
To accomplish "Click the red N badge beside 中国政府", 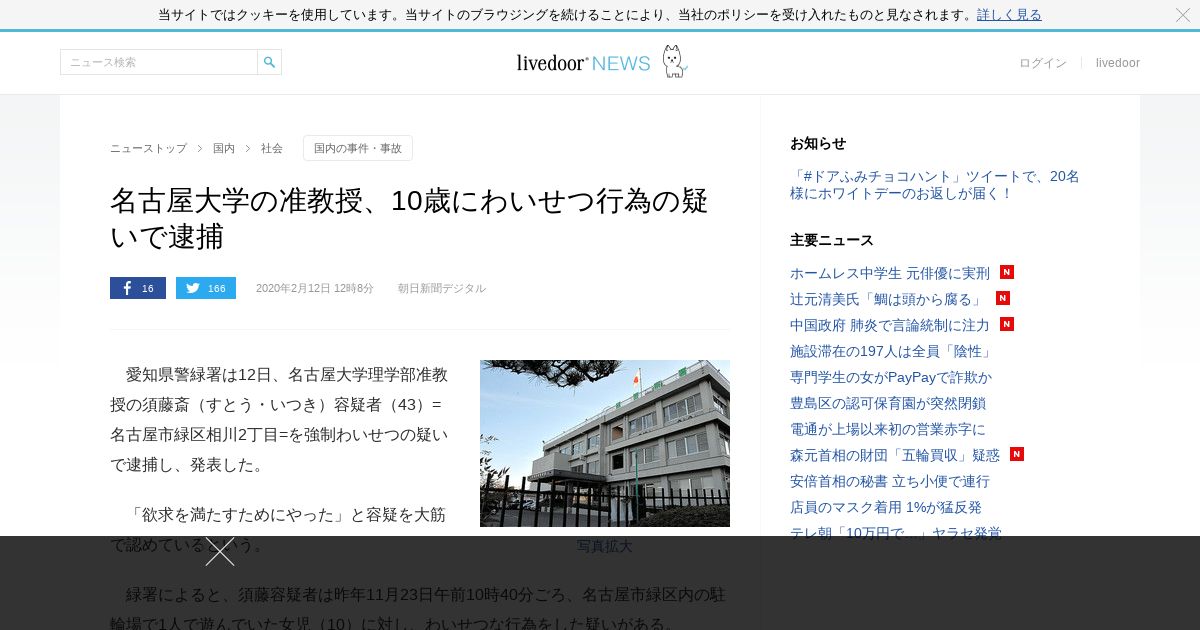I will [1007, 324].
